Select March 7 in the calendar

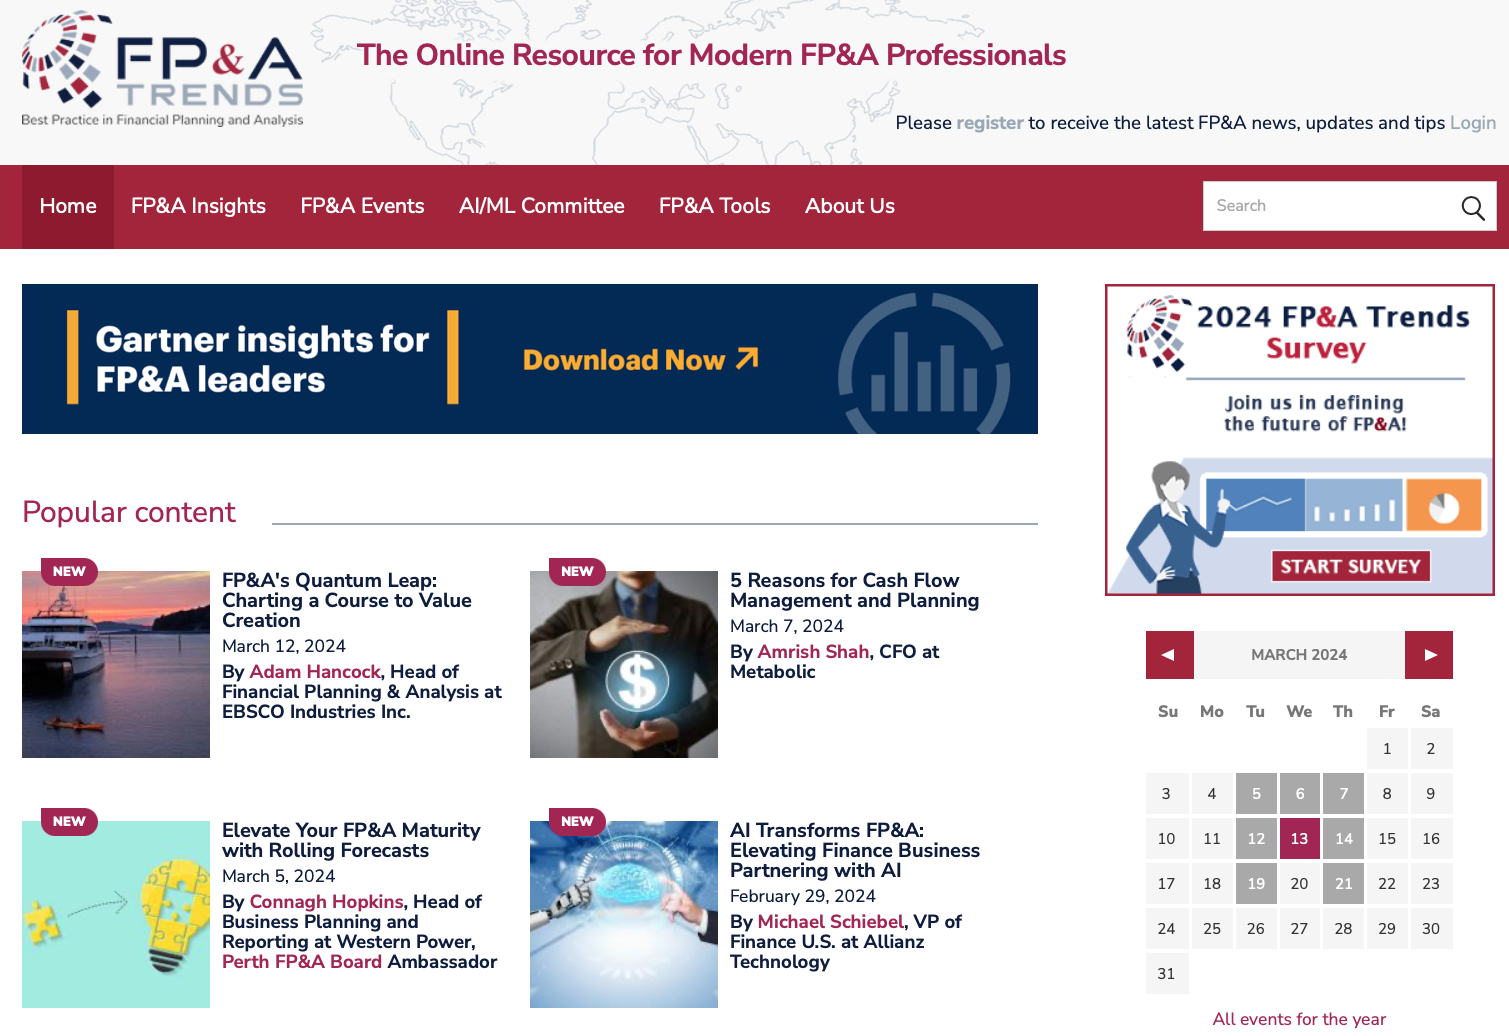1343,794
